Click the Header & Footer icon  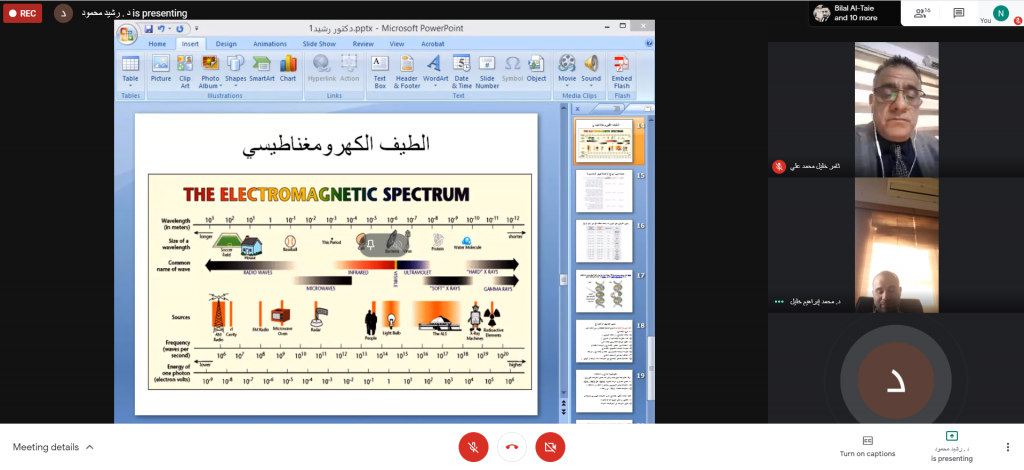(407, 68)
